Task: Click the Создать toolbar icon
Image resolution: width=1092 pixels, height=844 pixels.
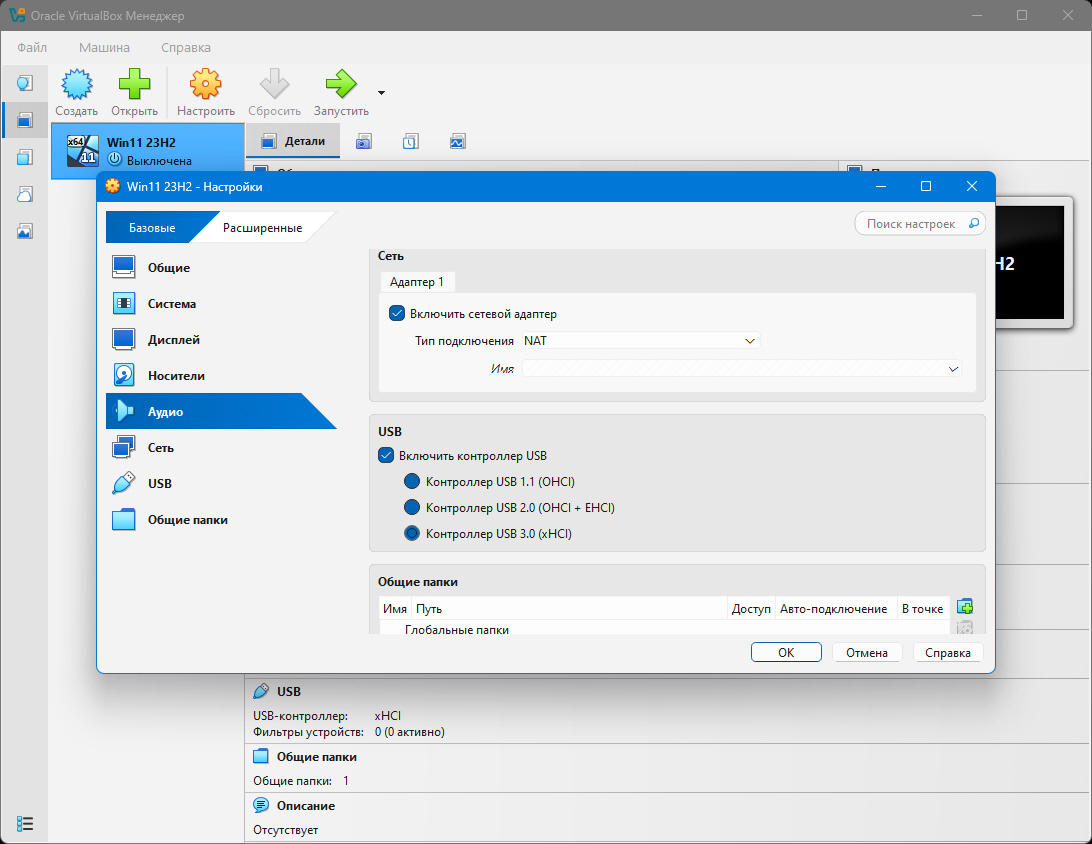Action: pos(76,85)
